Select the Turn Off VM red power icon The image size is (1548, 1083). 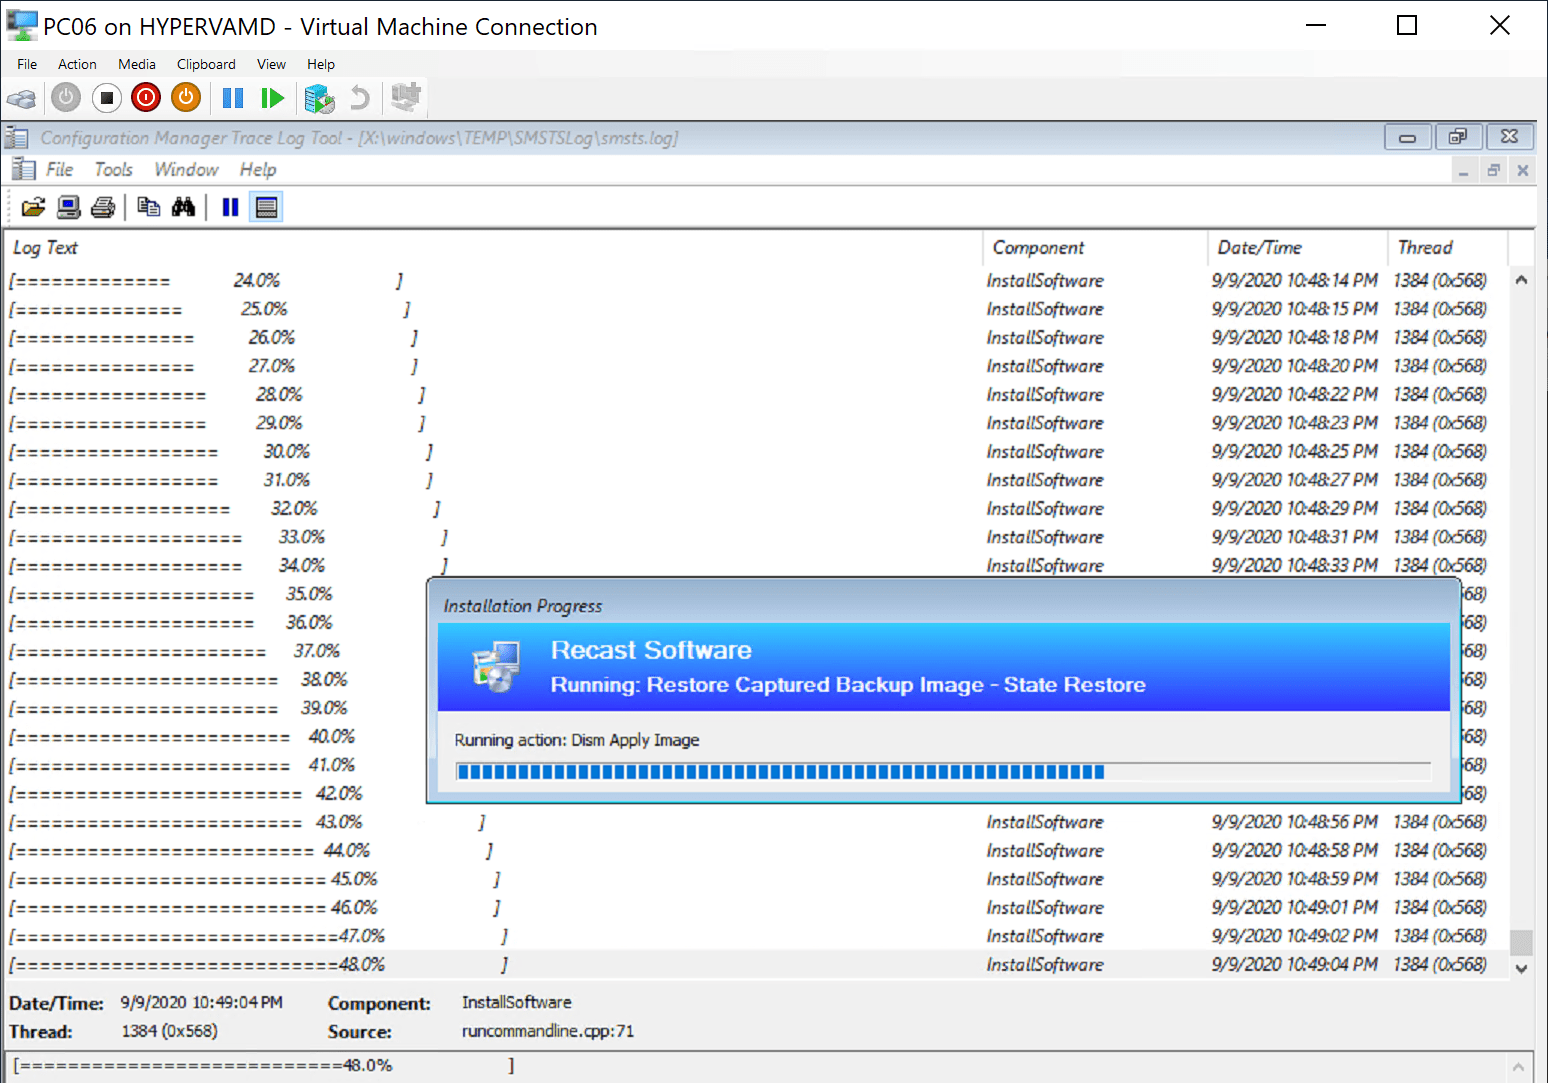click(x=145, y=97)
